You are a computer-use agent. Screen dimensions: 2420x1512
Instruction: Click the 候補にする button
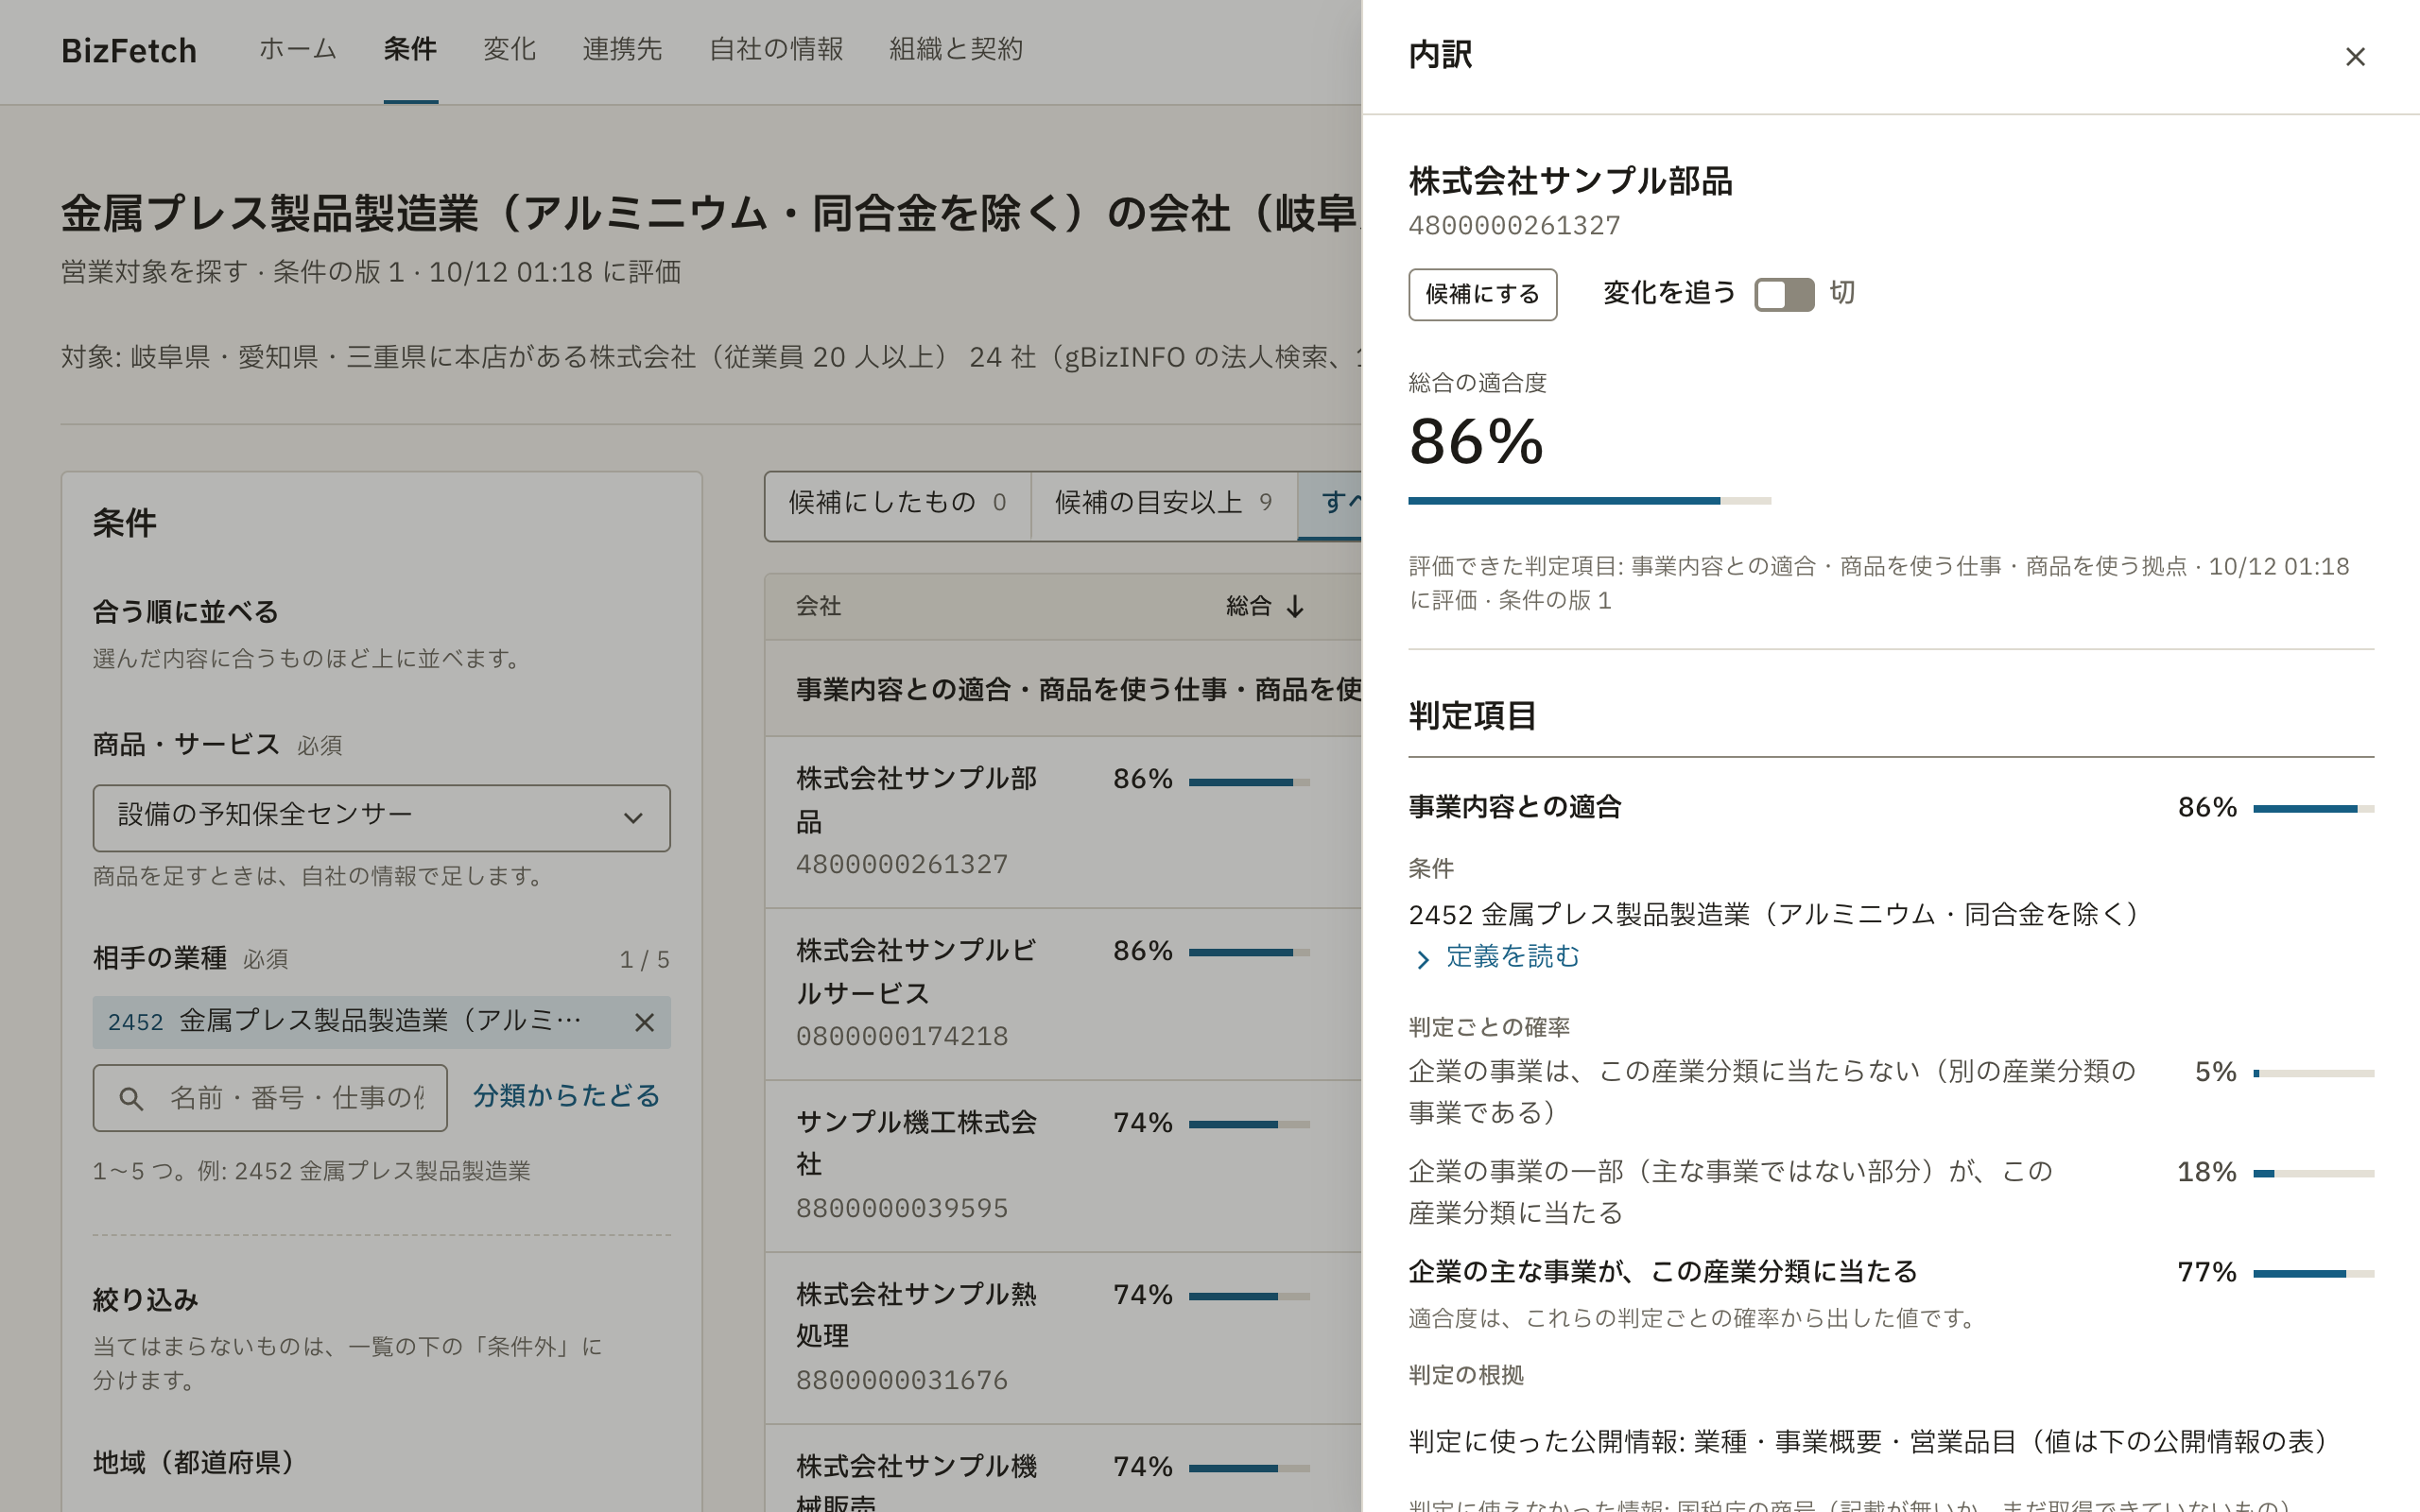point(1482,294)
